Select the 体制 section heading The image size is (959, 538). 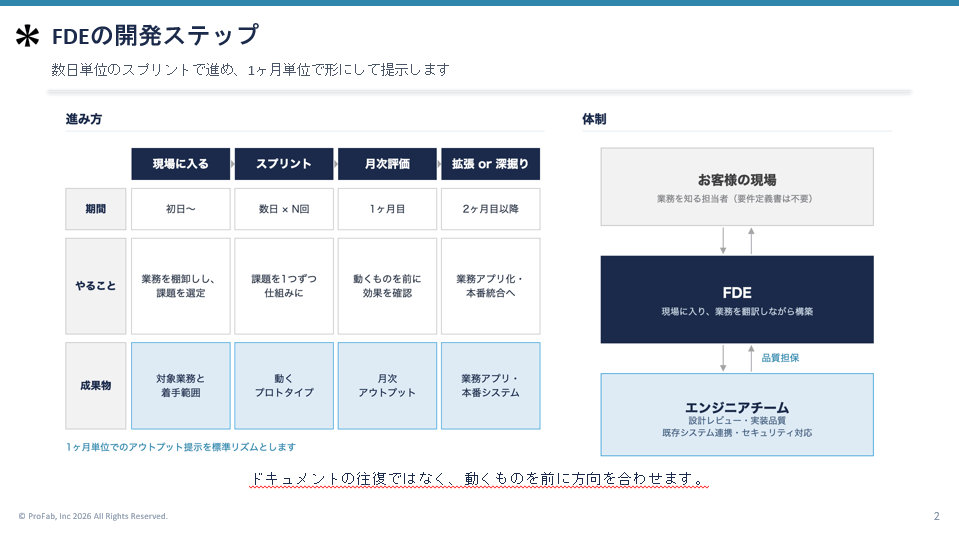pyautogui.click(x=594, y=119)
